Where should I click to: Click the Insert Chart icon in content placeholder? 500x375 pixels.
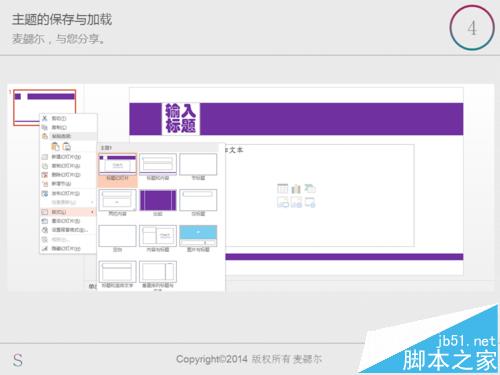click(x=296, y=189)
